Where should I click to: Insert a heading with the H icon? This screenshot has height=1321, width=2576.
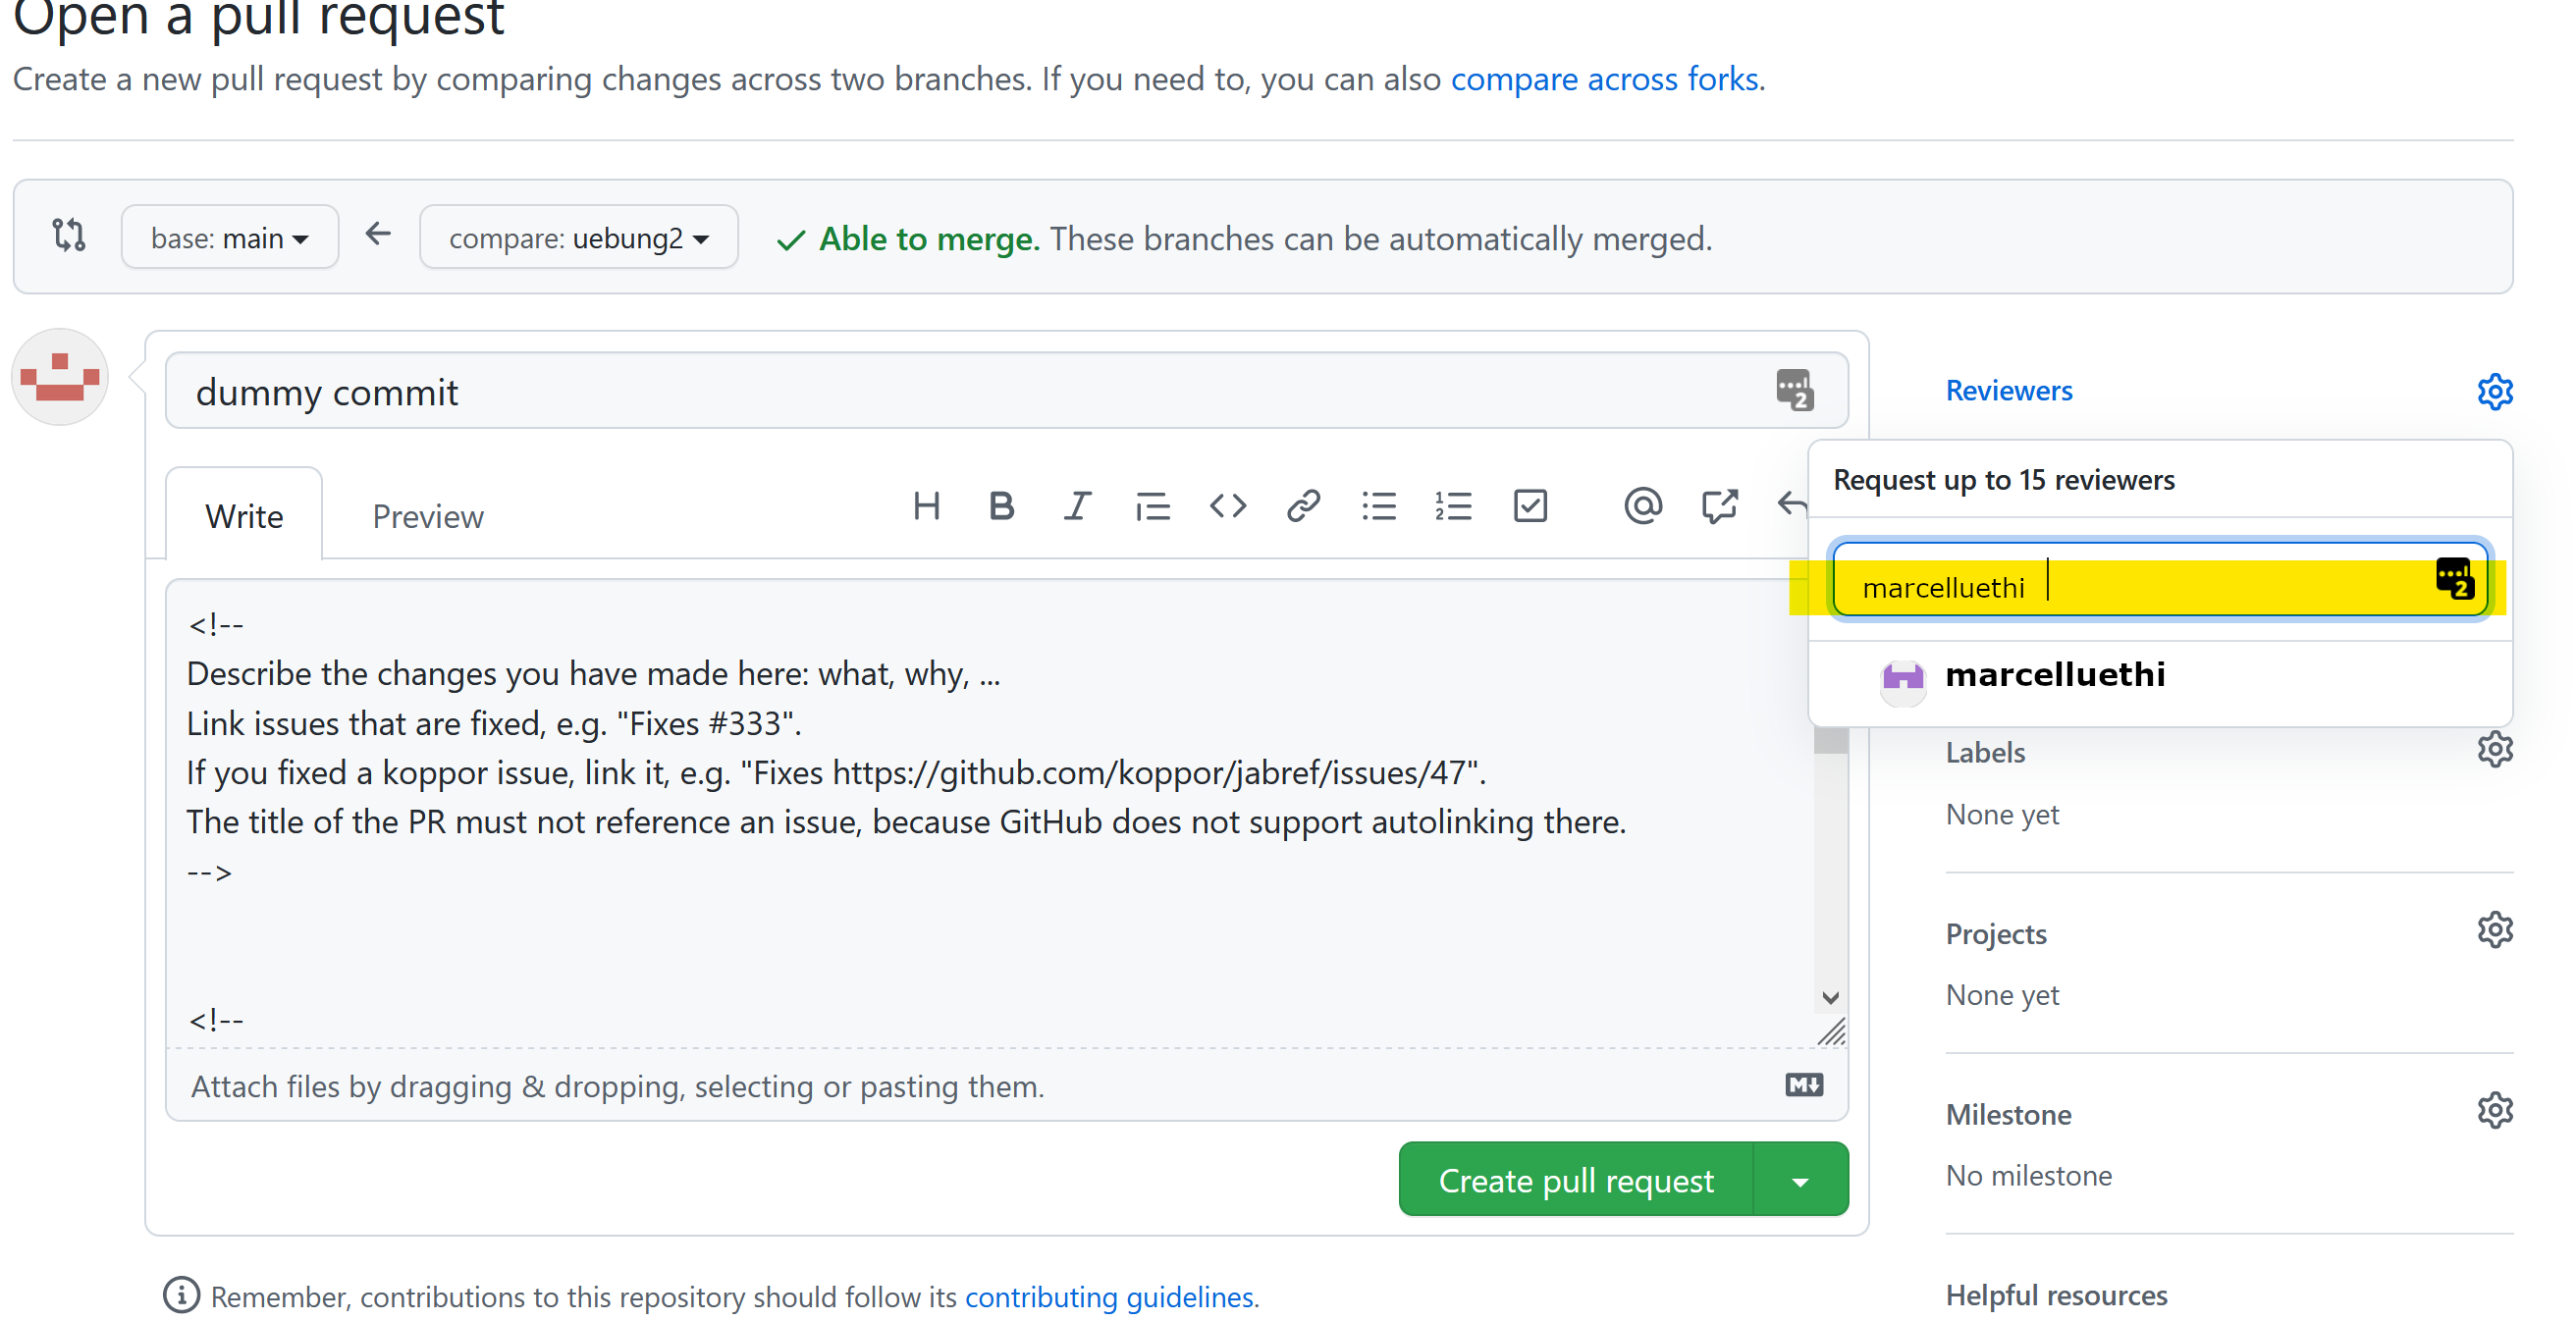[x=926, y=507]
